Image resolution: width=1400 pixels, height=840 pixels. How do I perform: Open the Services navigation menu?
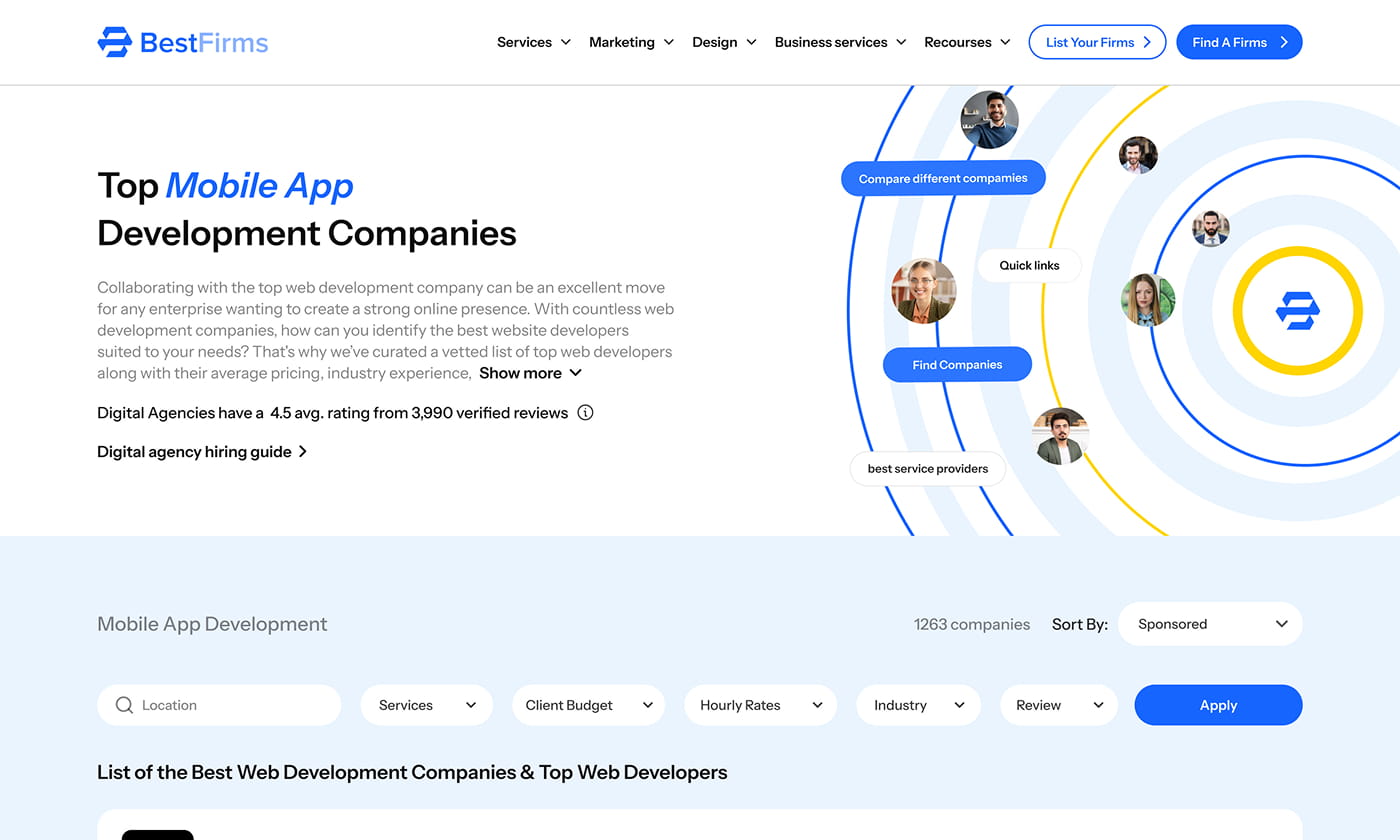click(x=534, y=42)
